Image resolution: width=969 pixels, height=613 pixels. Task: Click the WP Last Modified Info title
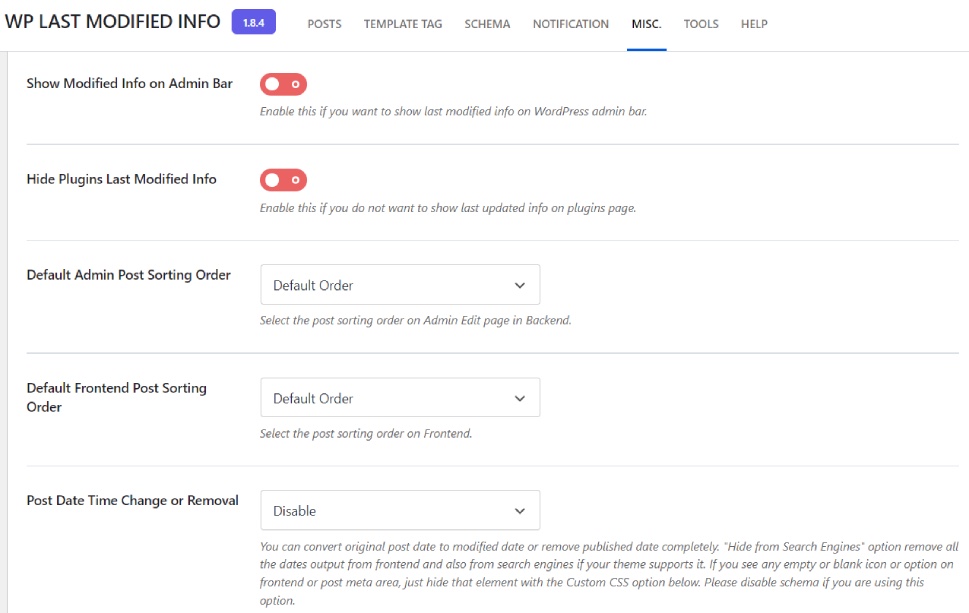coord(112,22)
